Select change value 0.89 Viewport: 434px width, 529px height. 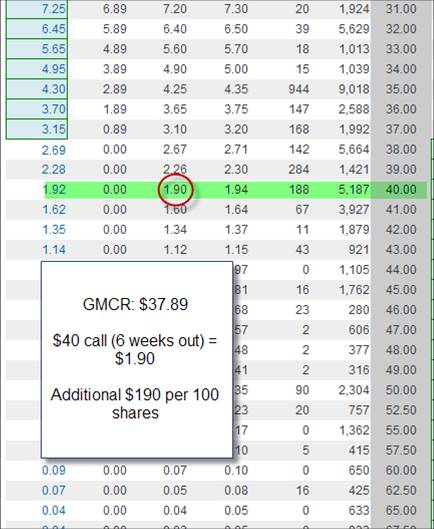coord(115,129)
